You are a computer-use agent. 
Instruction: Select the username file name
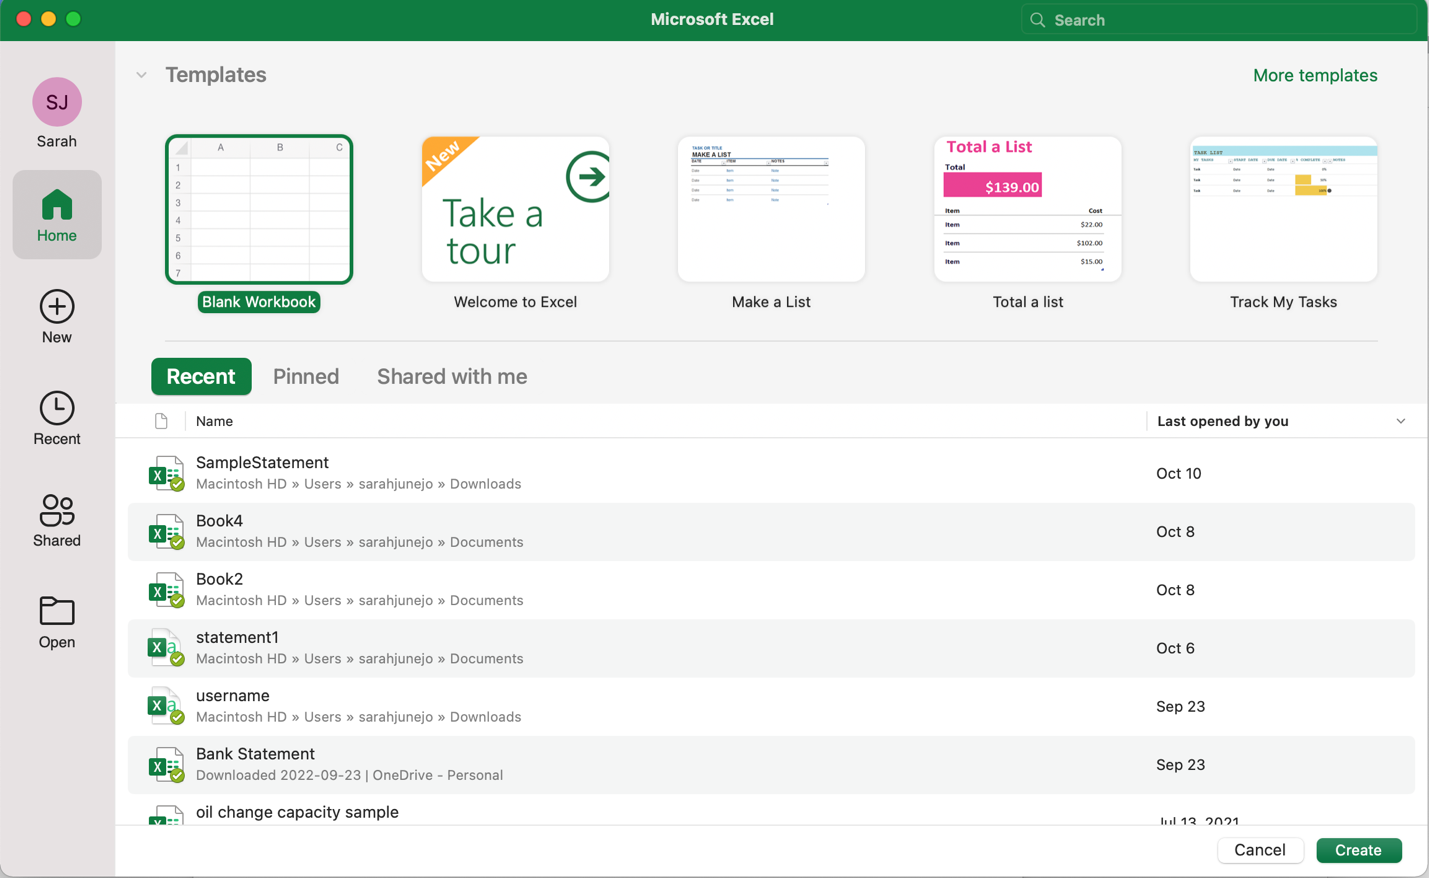[x=233, y=695]
